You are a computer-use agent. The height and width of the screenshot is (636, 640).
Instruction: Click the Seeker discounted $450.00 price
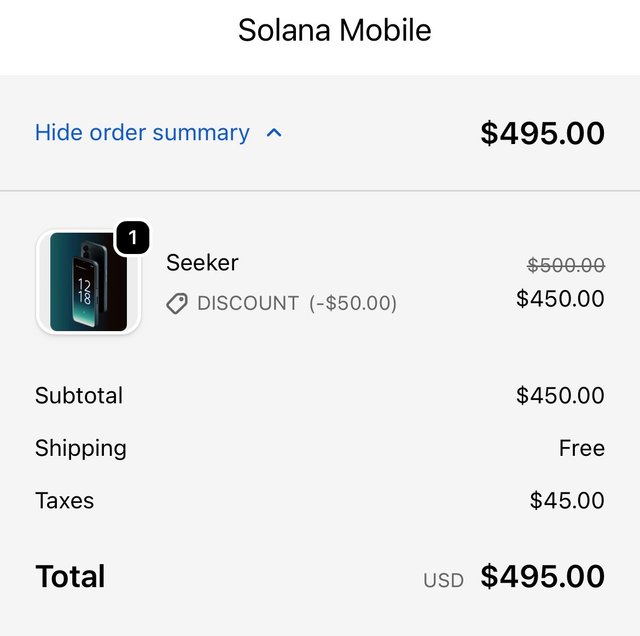tap(560, 298)
